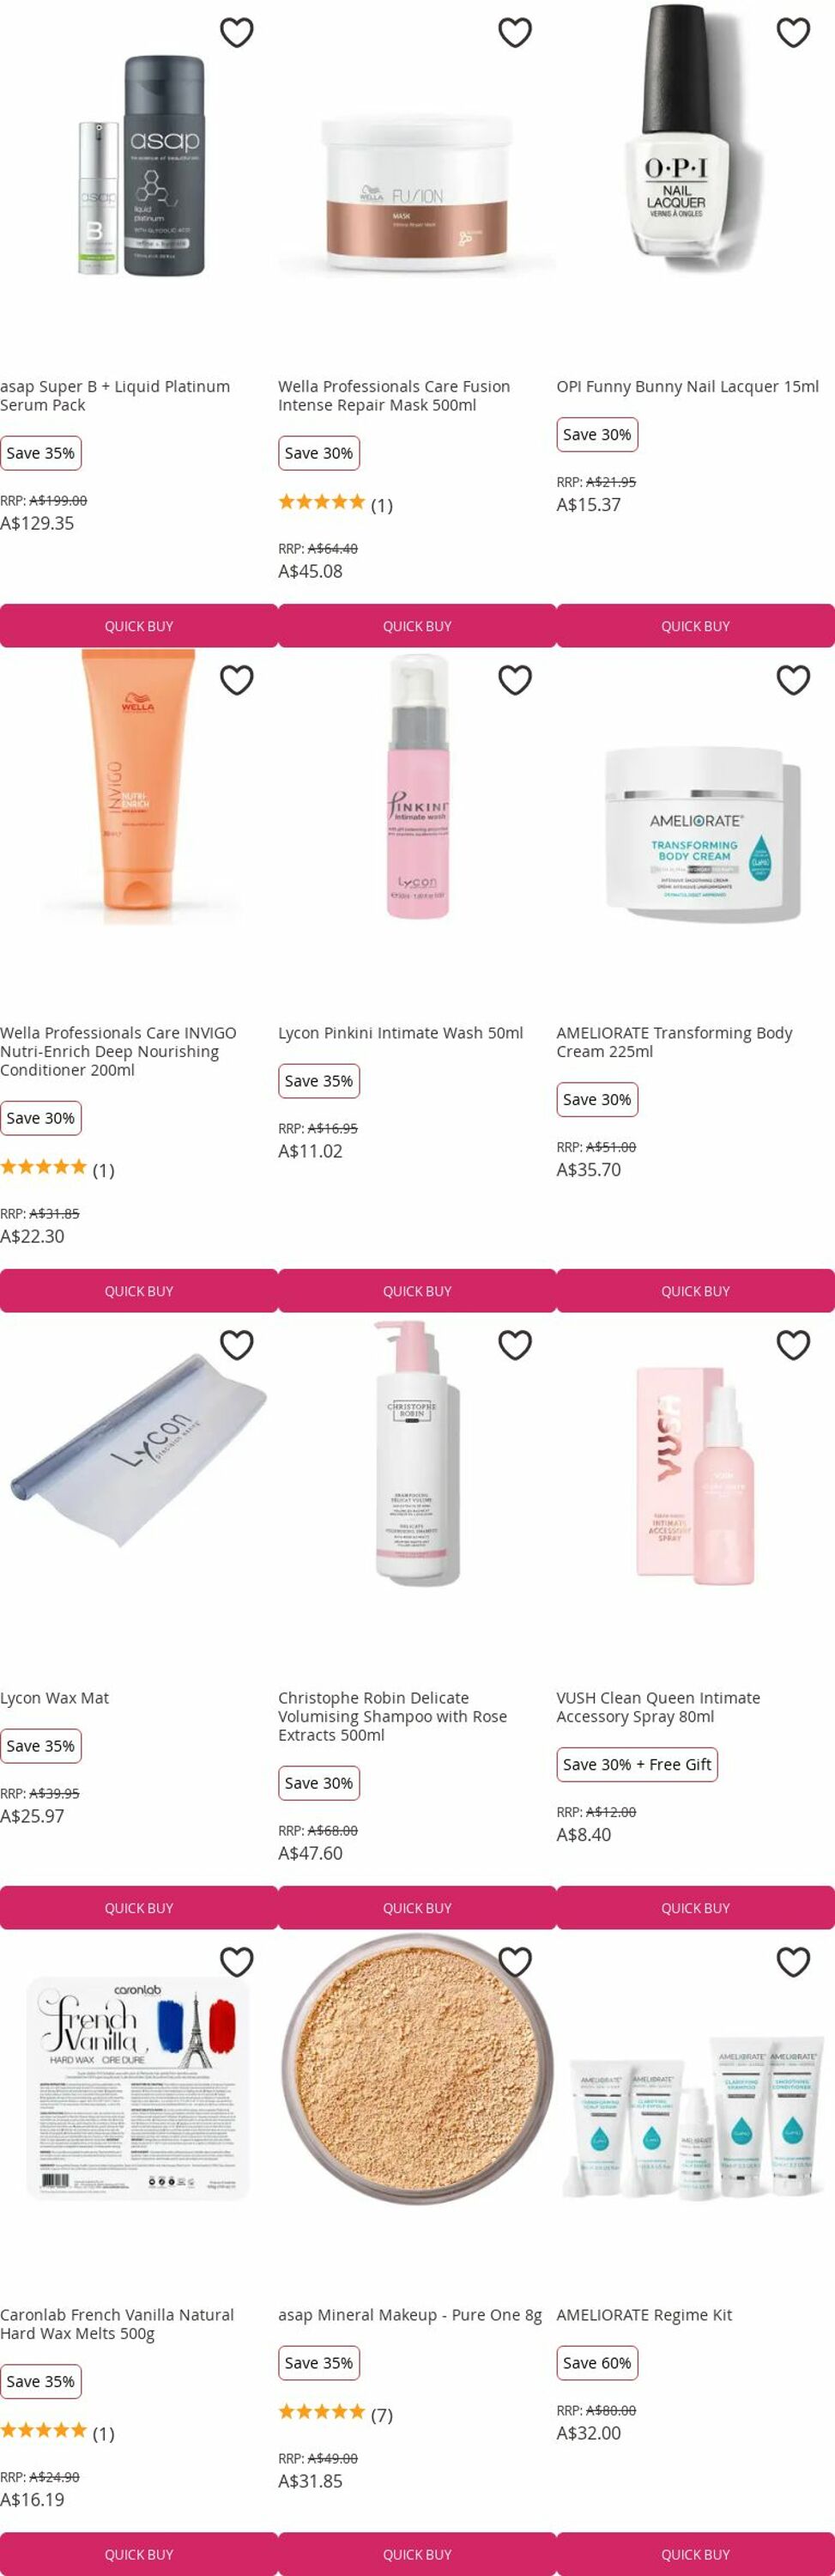Image resolution: width=835 pixels, height=2576 pixels.
Task: Toggle wishlist heart for VUSH Clean Queen Spray
Action: click(x=793, y=1345)
